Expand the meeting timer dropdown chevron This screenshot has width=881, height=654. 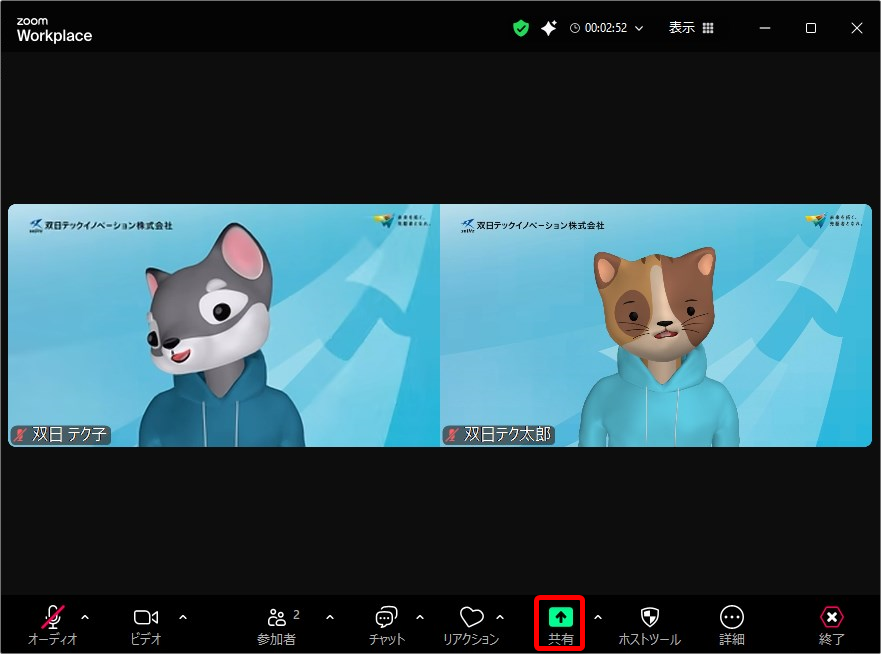pos(639,28)
